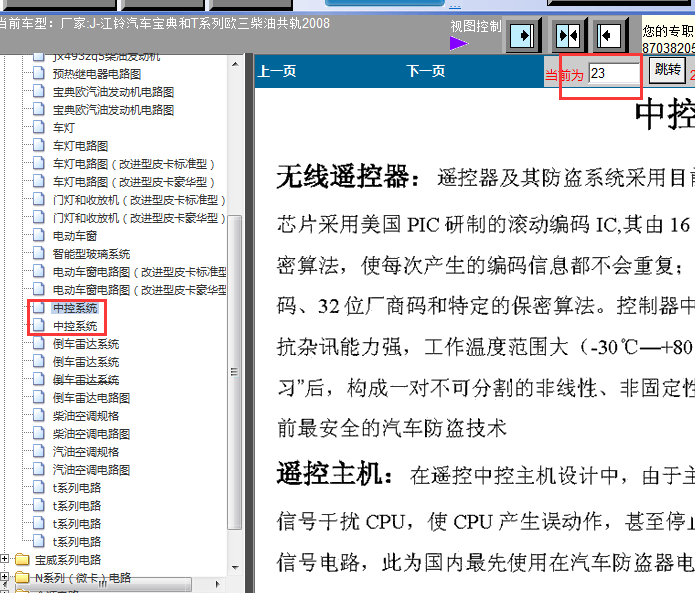Open the 柴油空调电路图 item

(91, 434)
